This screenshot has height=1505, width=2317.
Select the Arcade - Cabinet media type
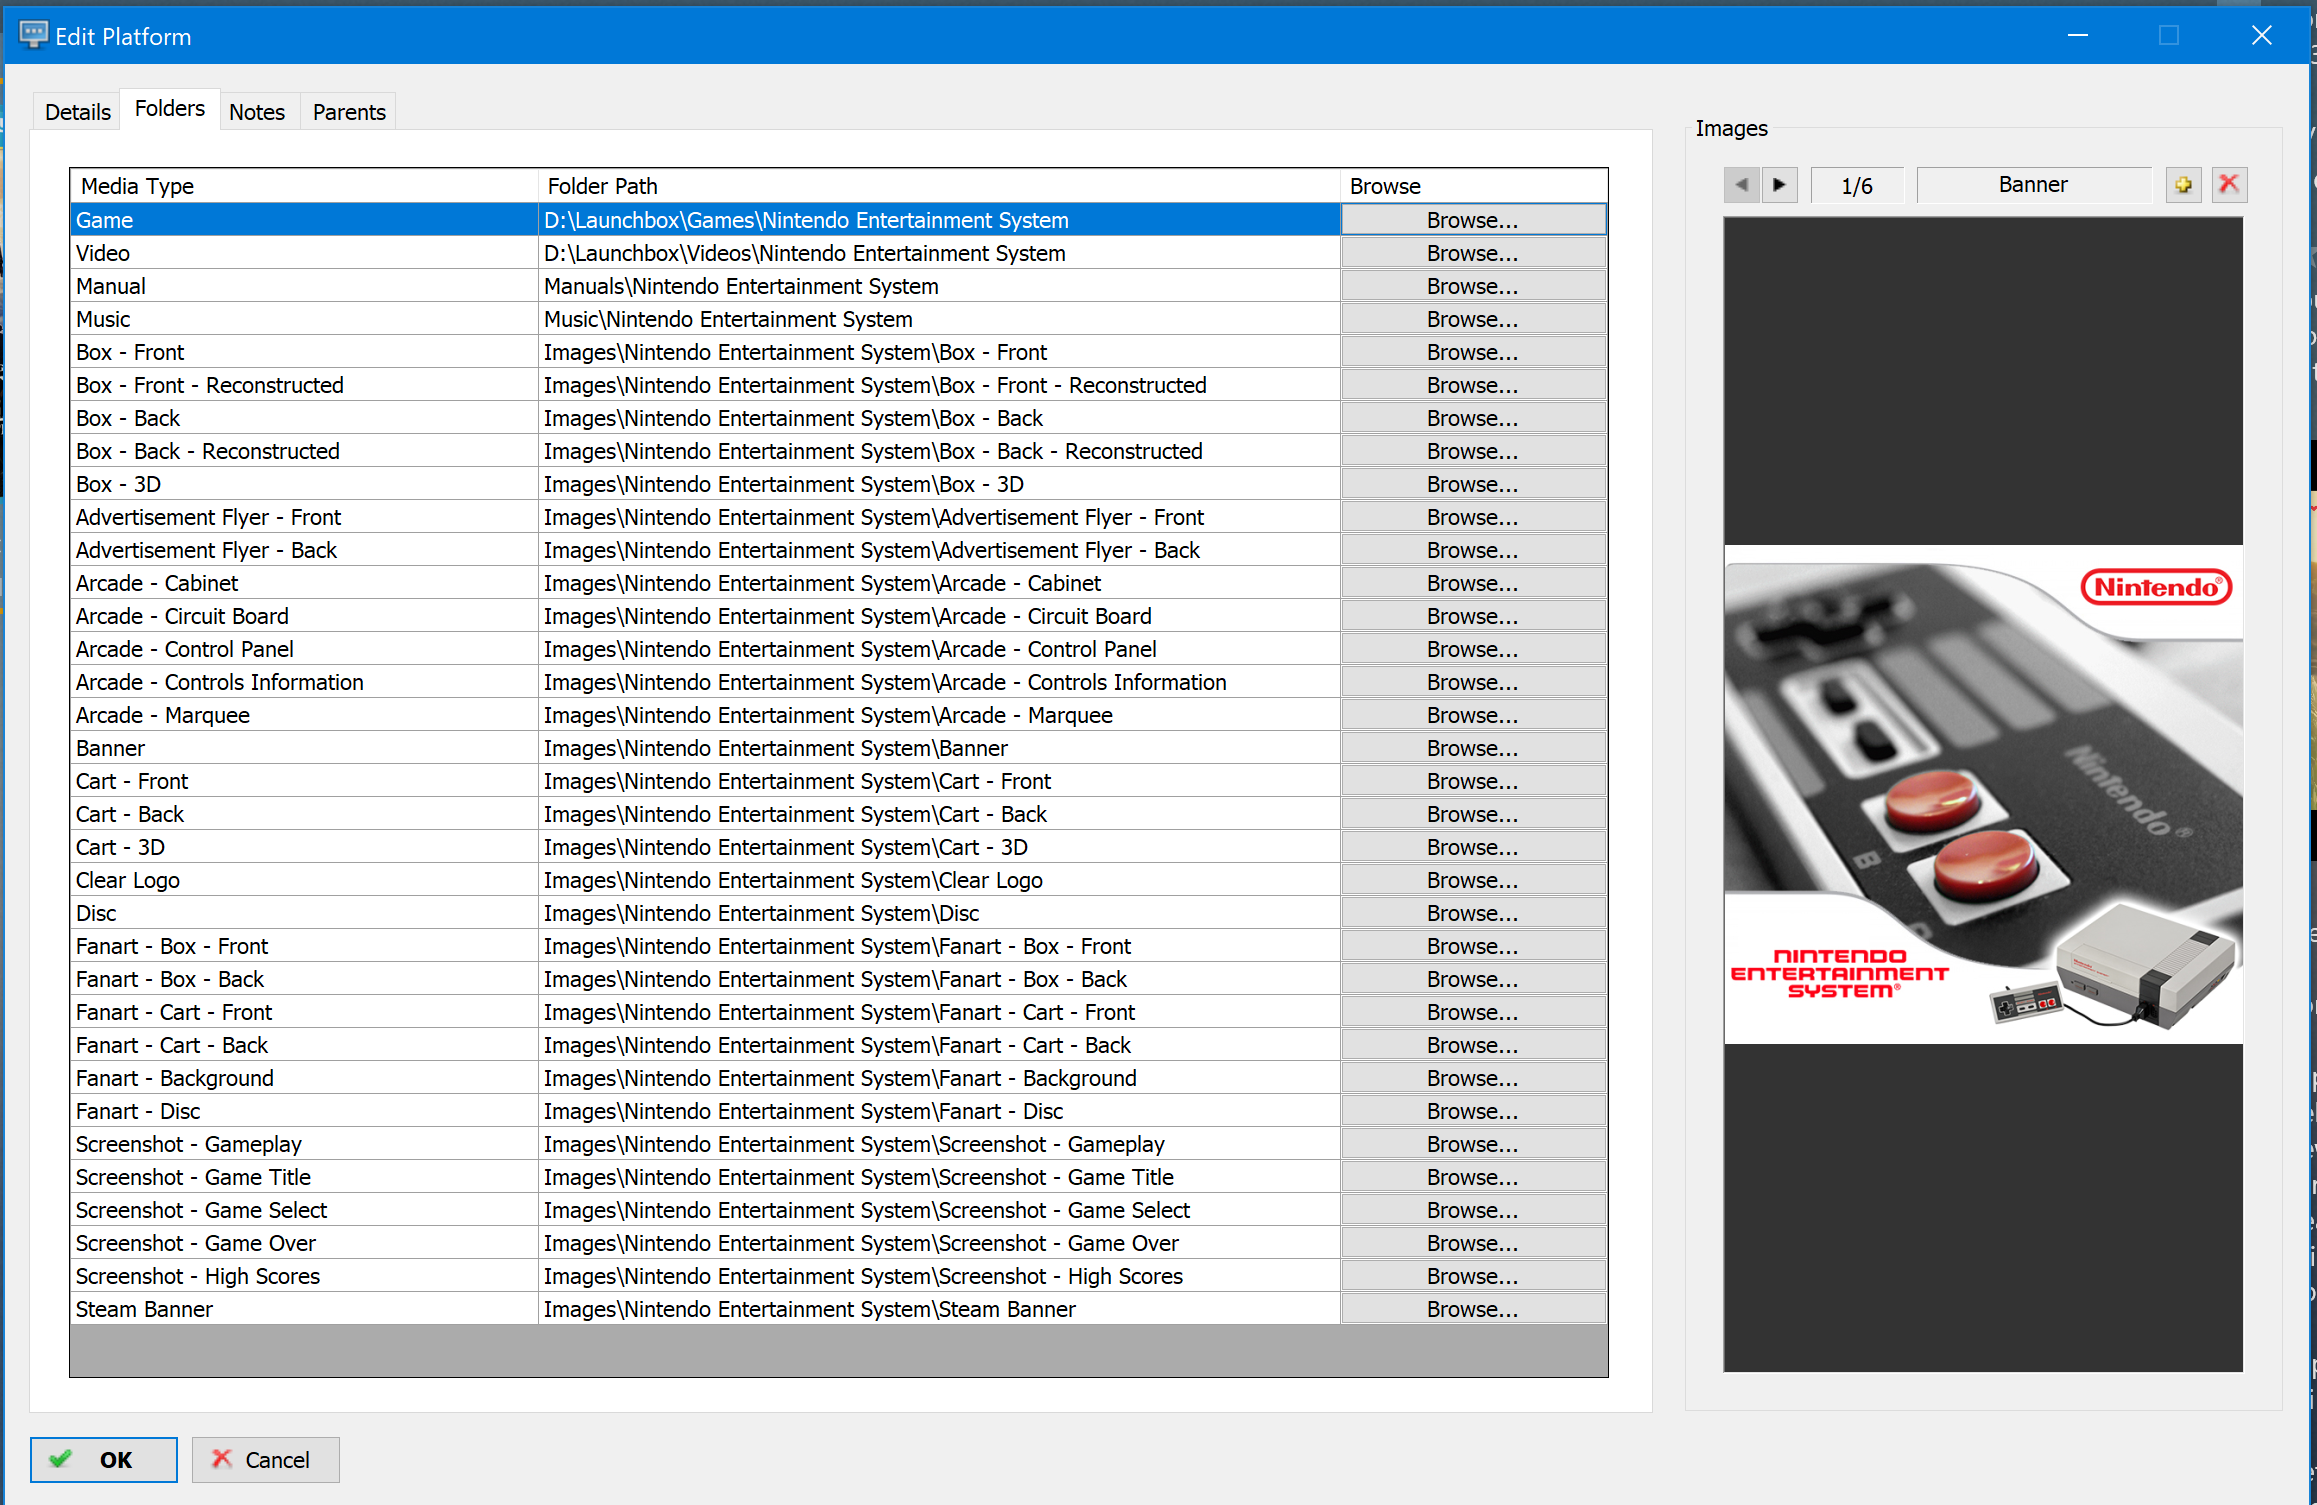304,583
